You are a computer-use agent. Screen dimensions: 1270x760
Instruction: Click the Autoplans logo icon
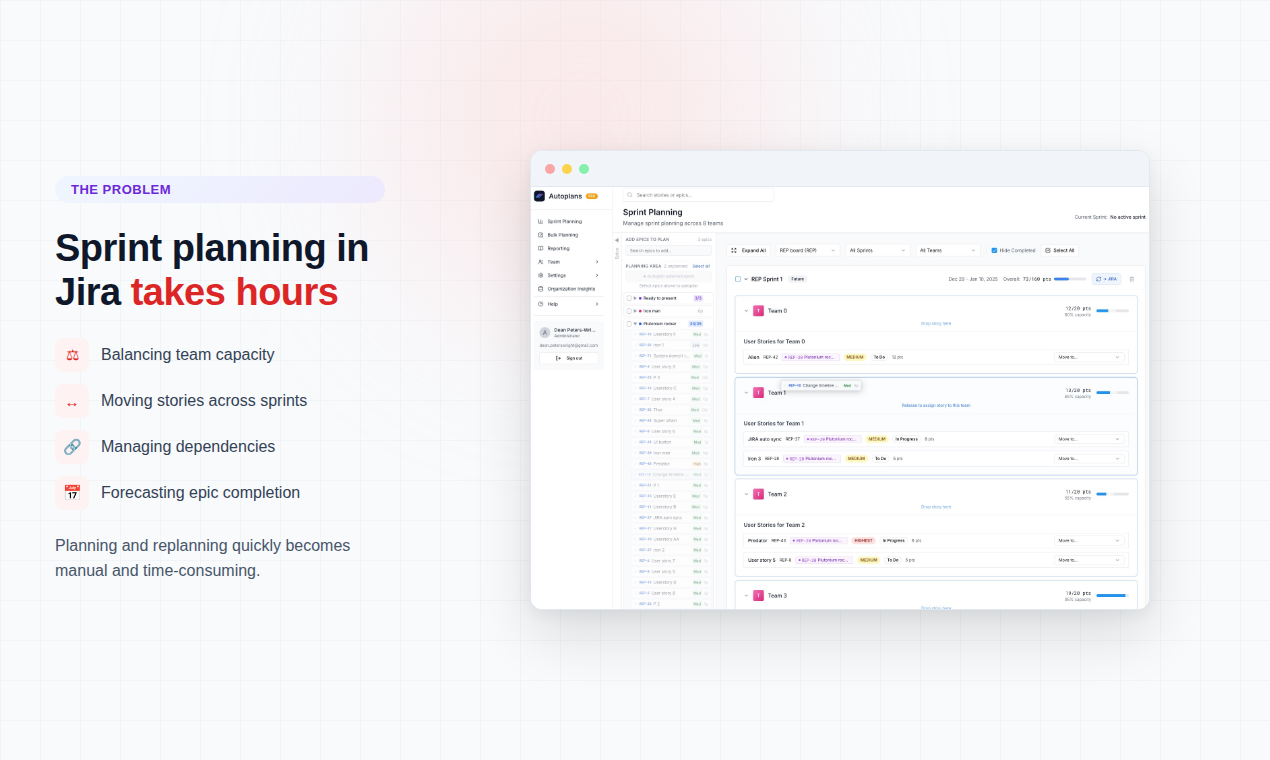point(540,196)
